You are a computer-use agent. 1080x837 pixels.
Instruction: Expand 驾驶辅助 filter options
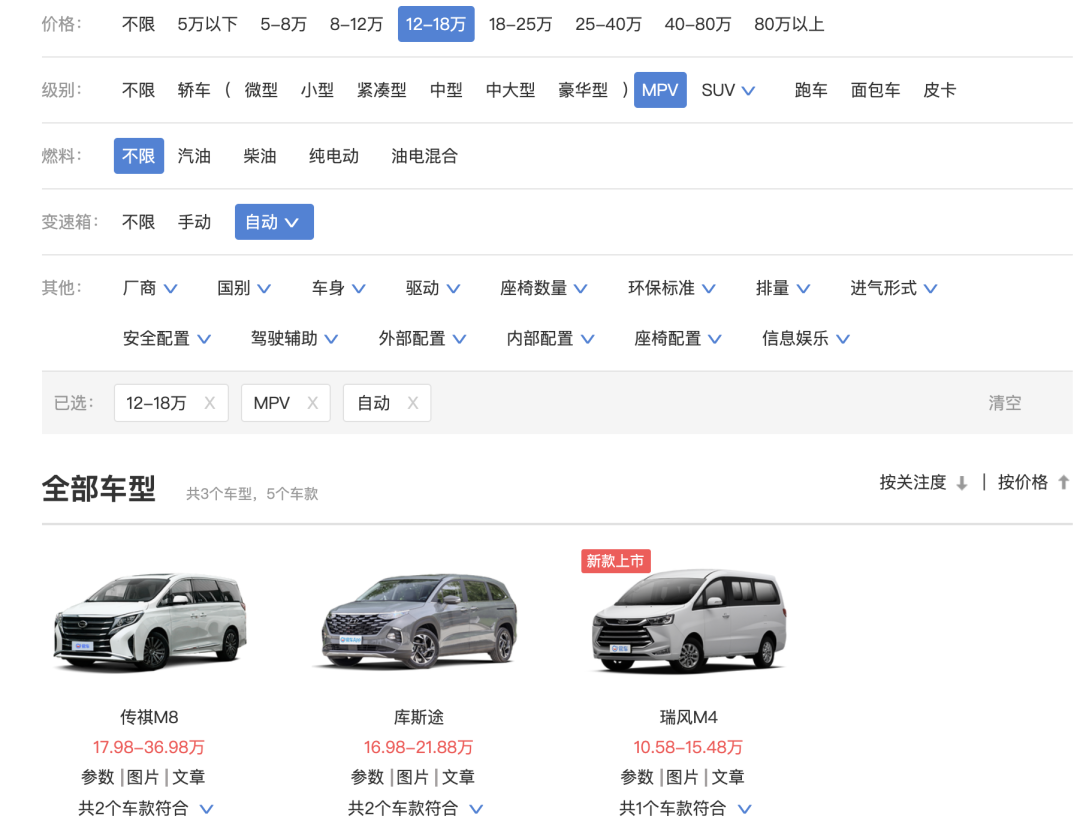point(294,338)
